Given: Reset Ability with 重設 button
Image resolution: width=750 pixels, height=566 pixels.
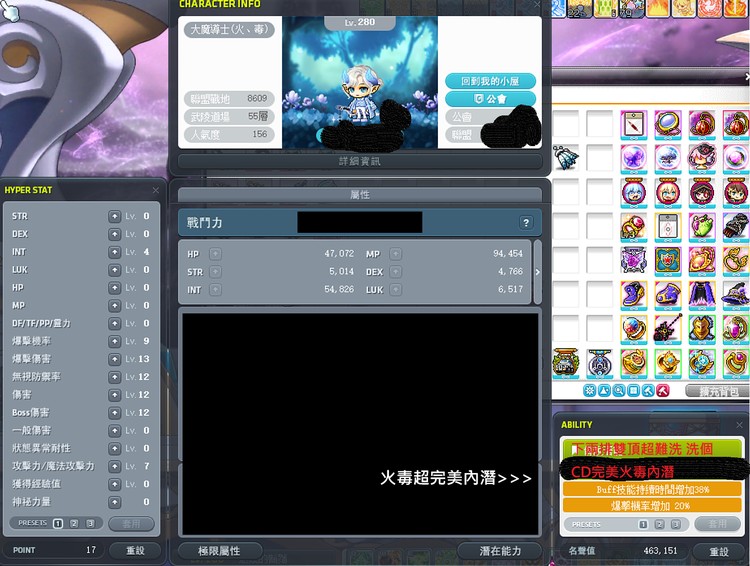Looking at the screenshot, I should (x=718, y=551).
